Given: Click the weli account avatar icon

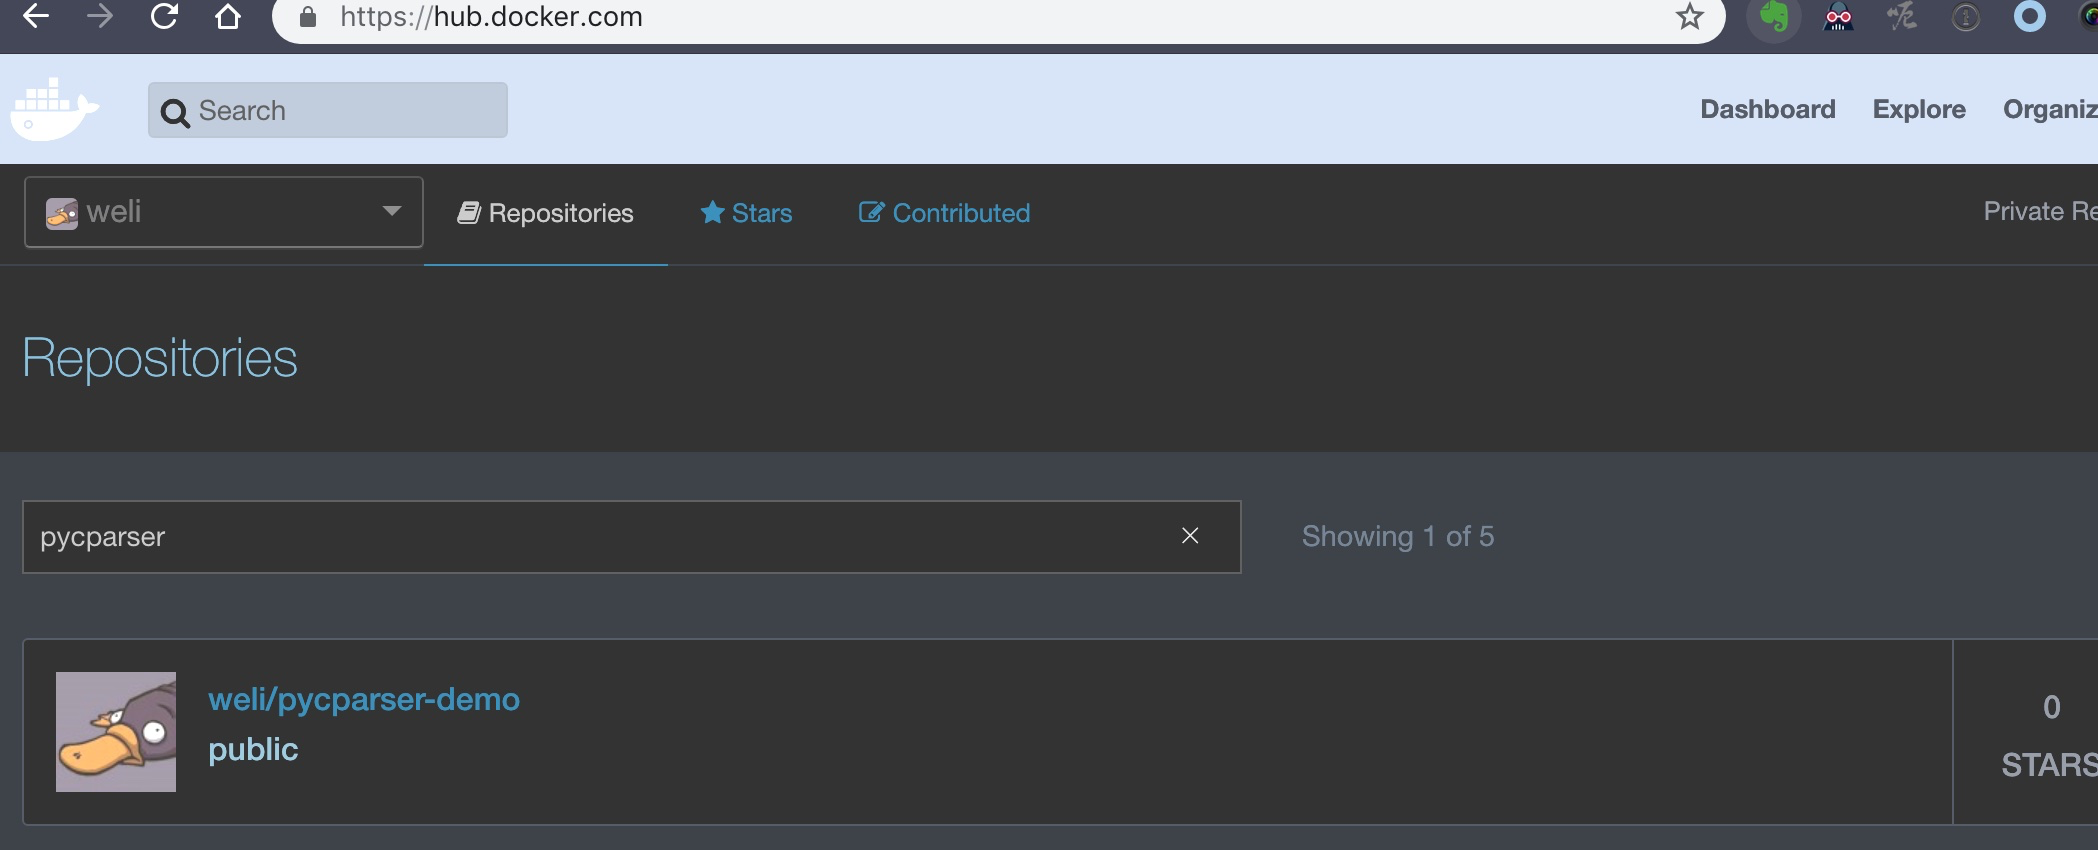Looking at the screenshot, I should click(62, 213).
